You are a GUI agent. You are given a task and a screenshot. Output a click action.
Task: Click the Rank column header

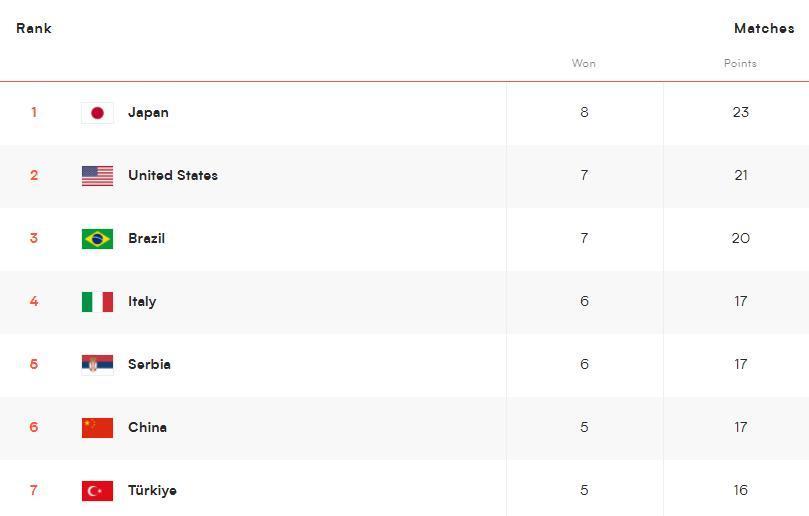pos(34,28)
